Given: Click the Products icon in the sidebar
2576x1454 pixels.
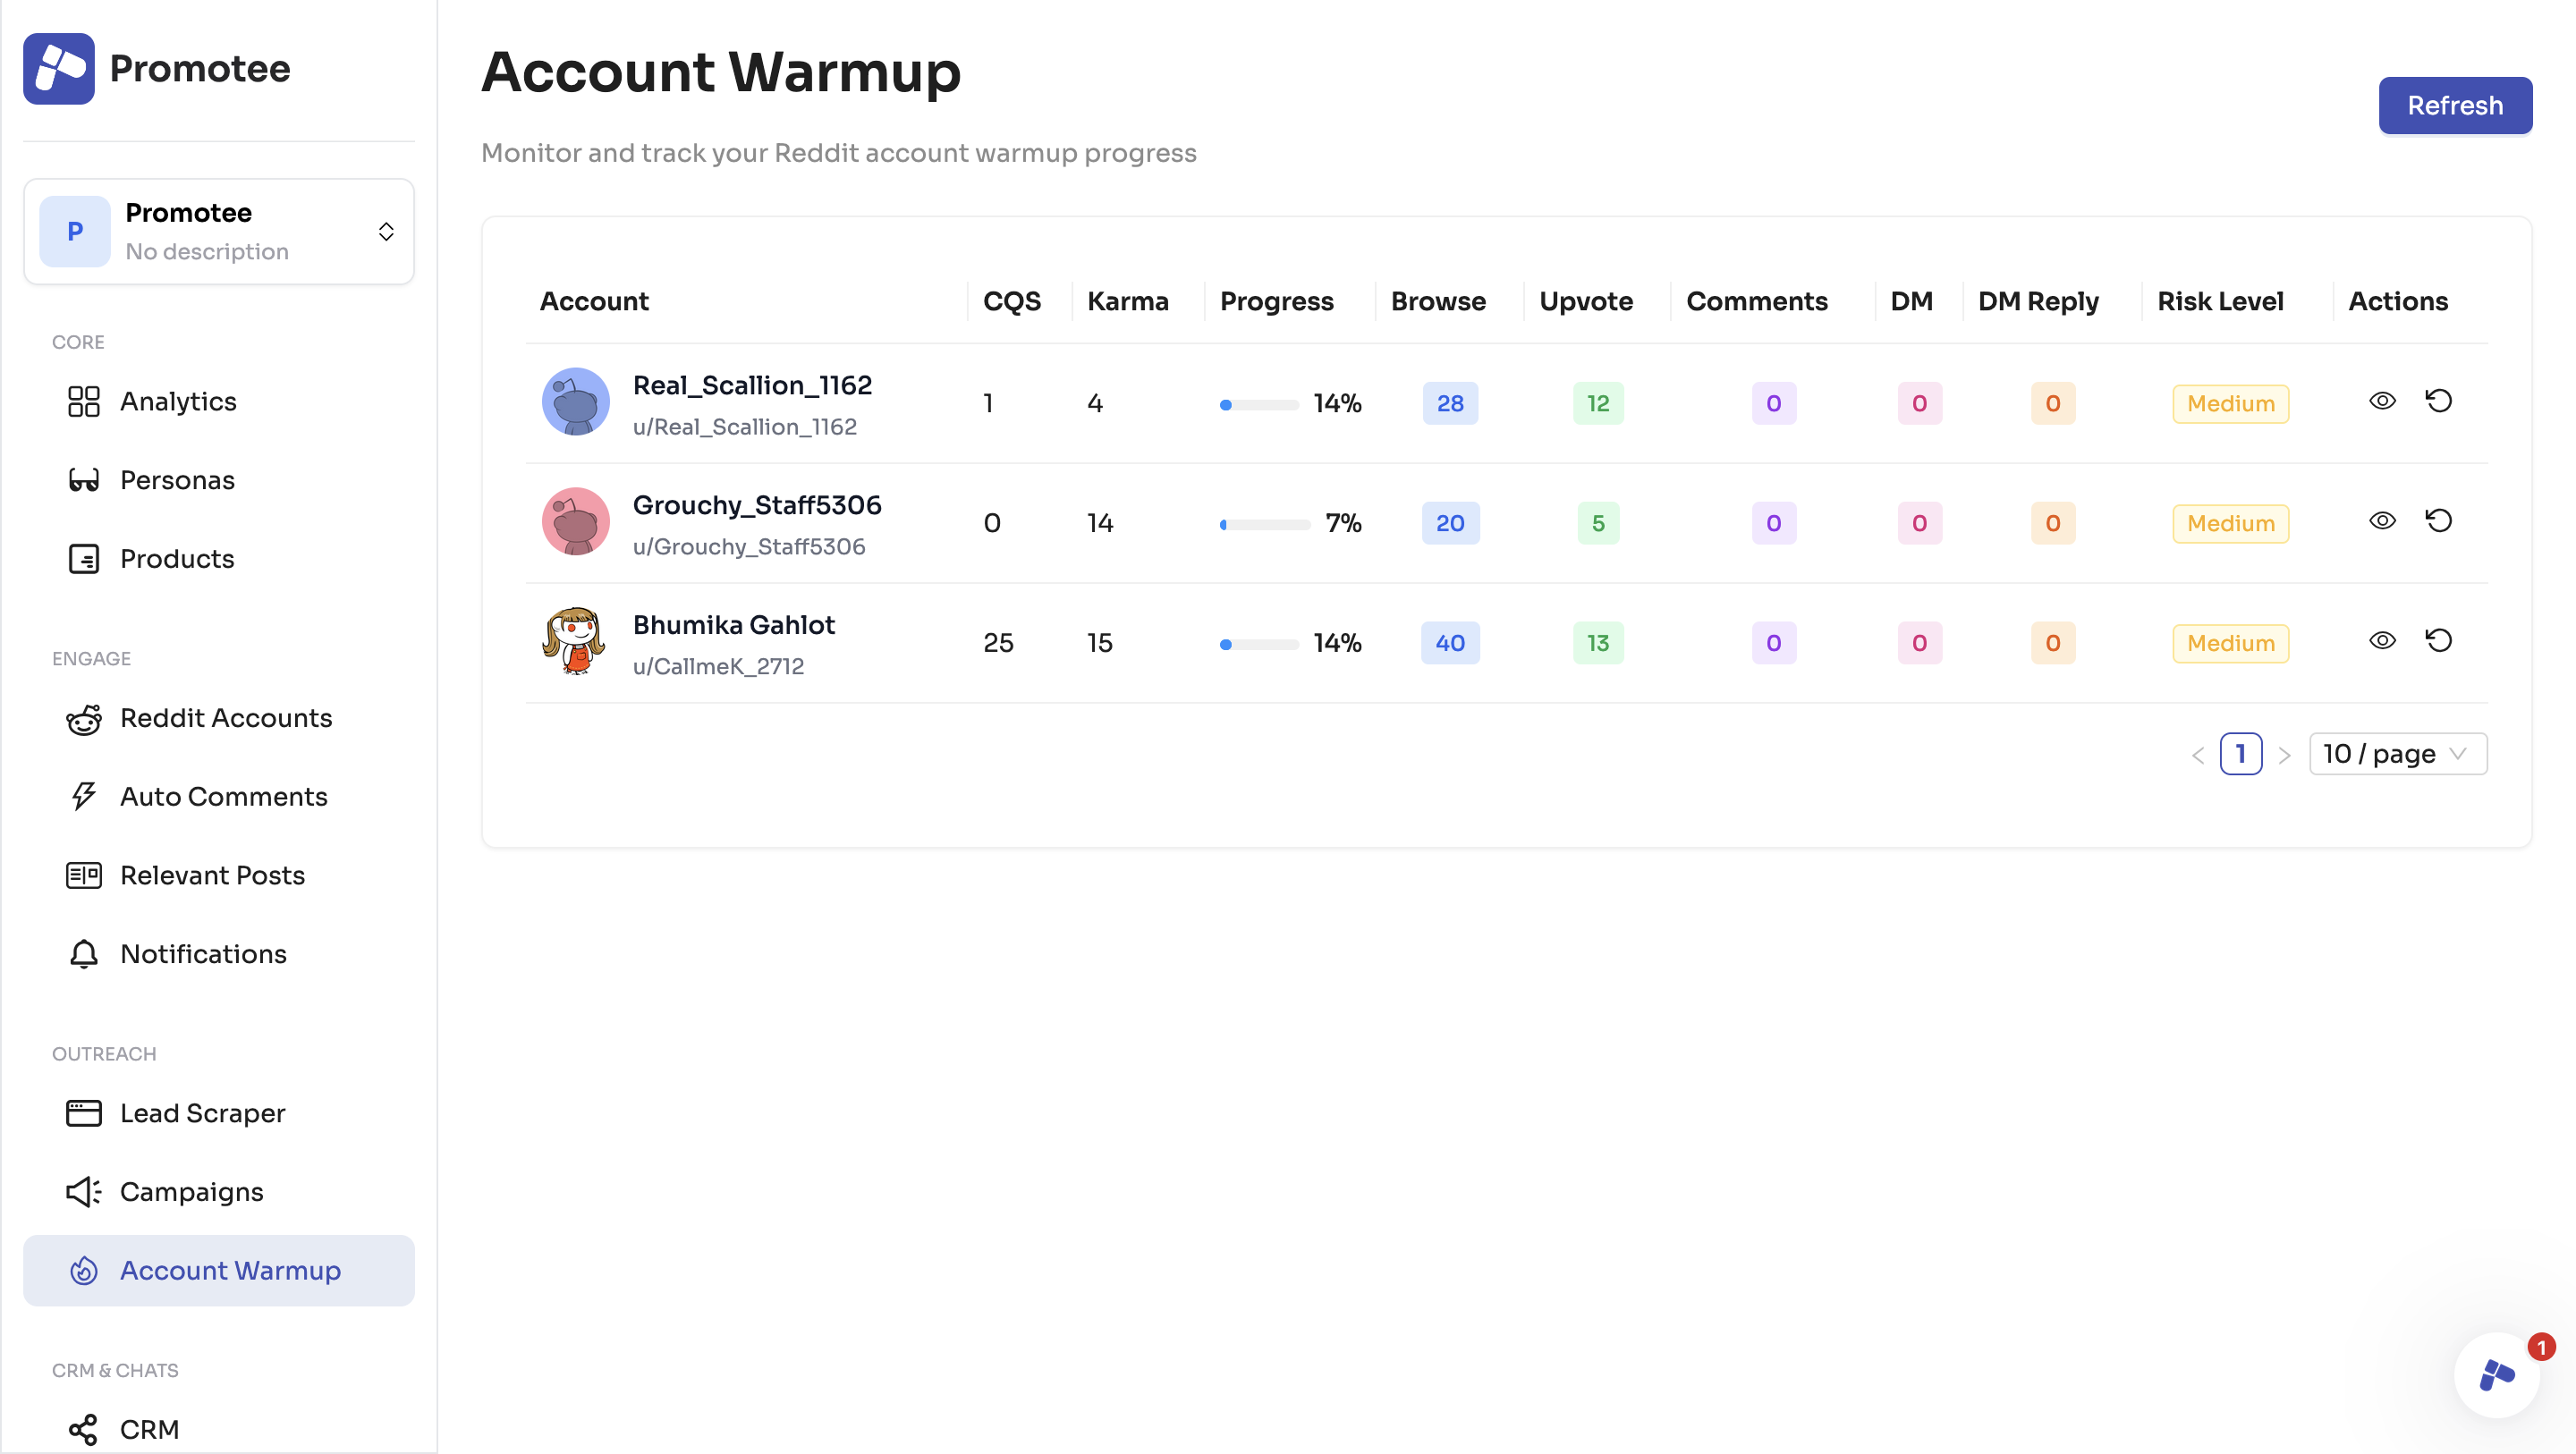Looking at the screenshot, I should 84,559.
